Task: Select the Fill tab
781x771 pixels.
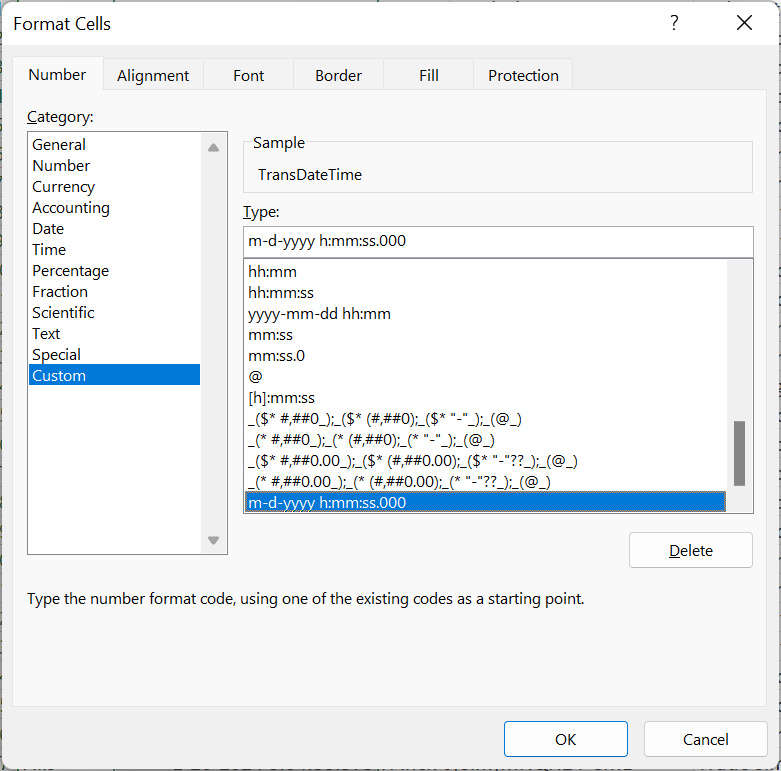Action: (x=427, y=75)
